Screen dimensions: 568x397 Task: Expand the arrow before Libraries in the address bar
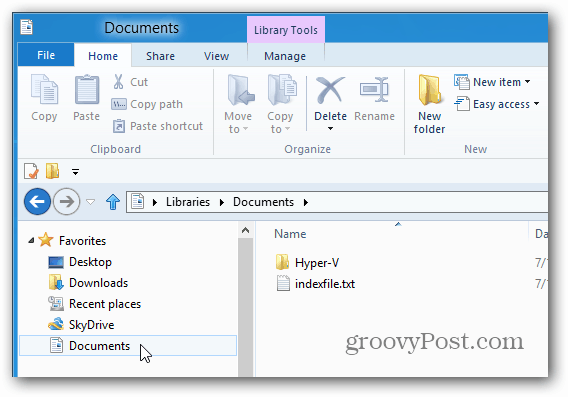[155, 202]
